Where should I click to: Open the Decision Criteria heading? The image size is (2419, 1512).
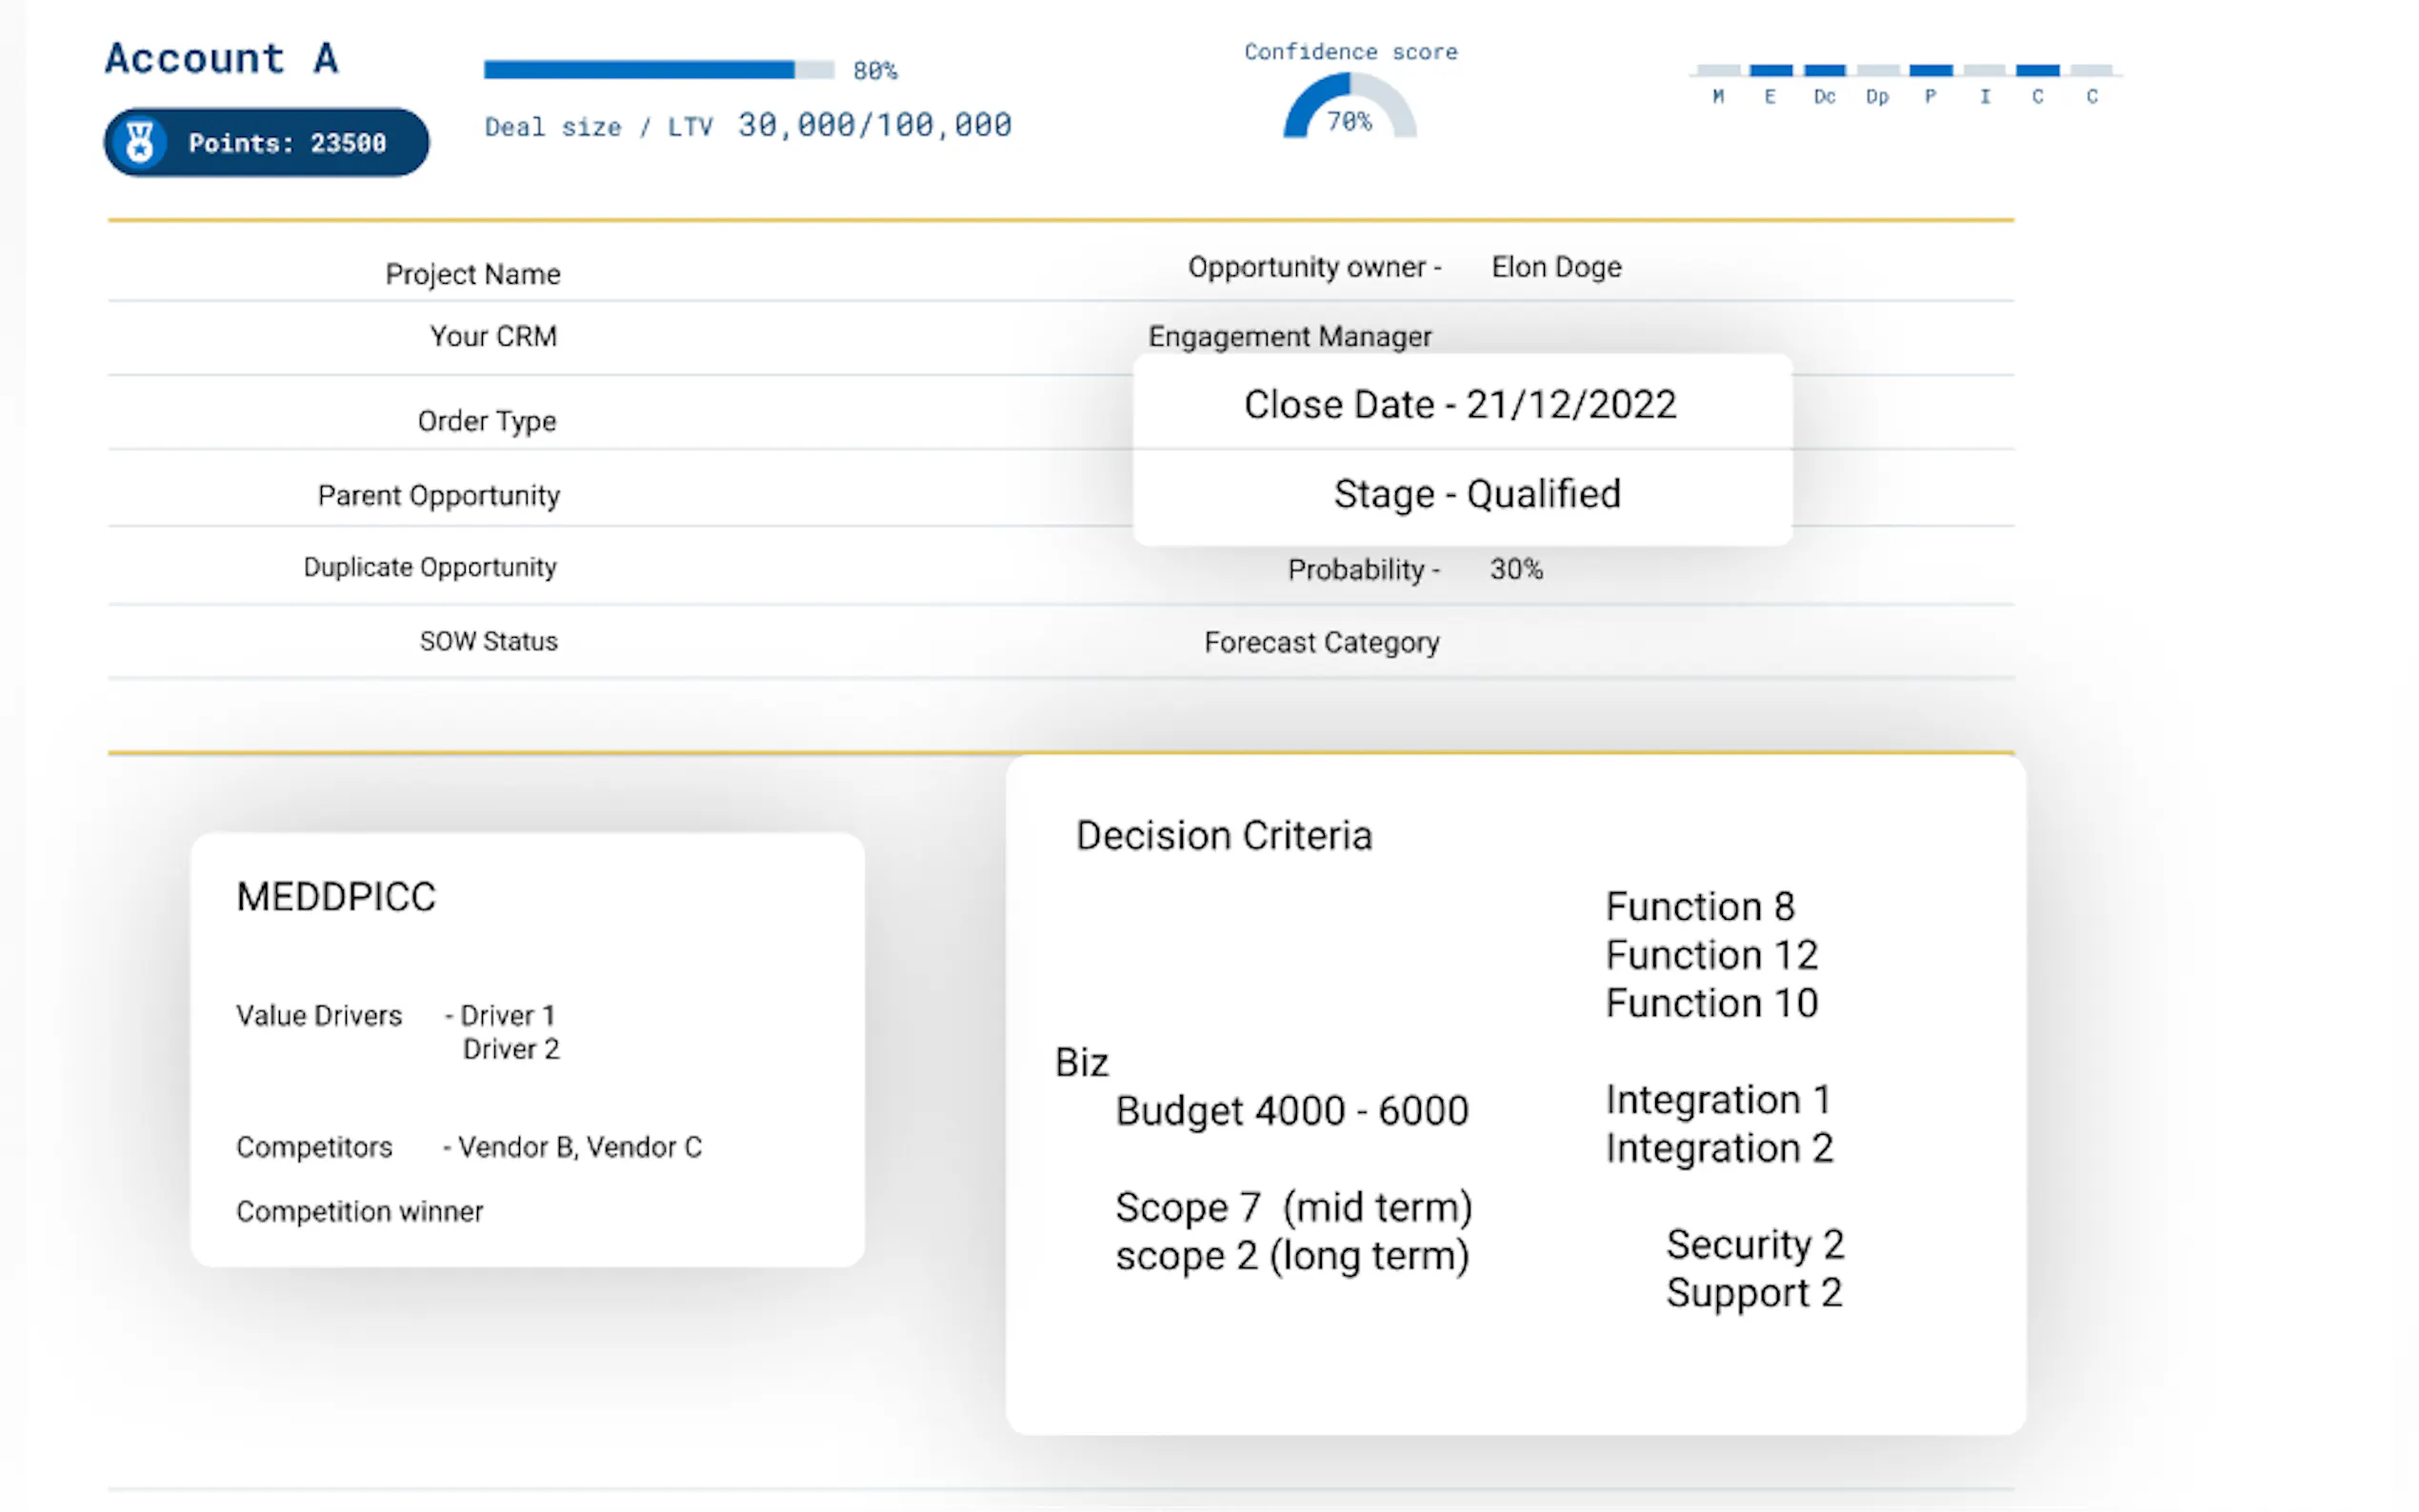click(x=1223, y=836)
